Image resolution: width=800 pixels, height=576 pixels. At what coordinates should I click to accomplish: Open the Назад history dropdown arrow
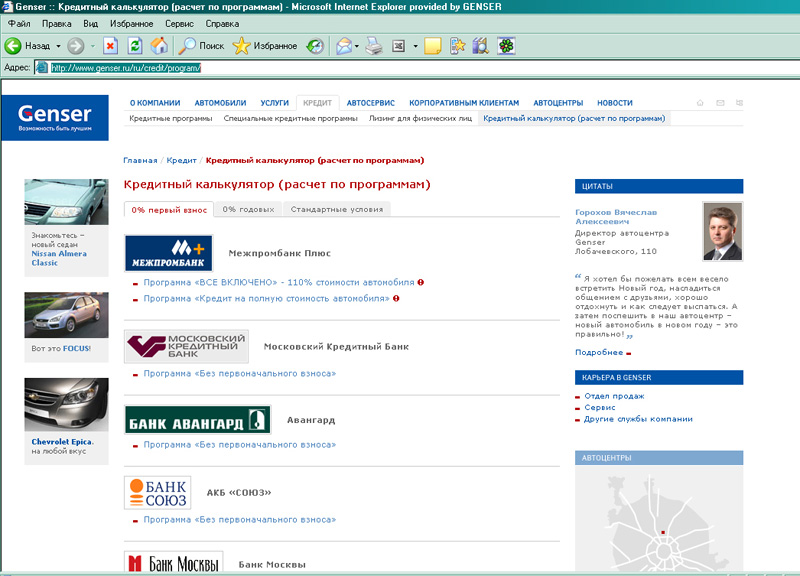click(x=58, y=46)
